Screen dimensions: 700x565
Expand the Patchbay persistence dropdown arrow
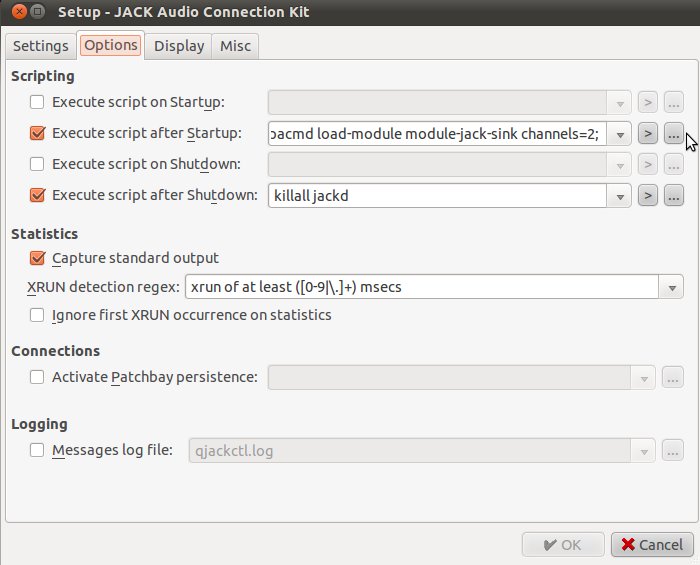(643, 378)
